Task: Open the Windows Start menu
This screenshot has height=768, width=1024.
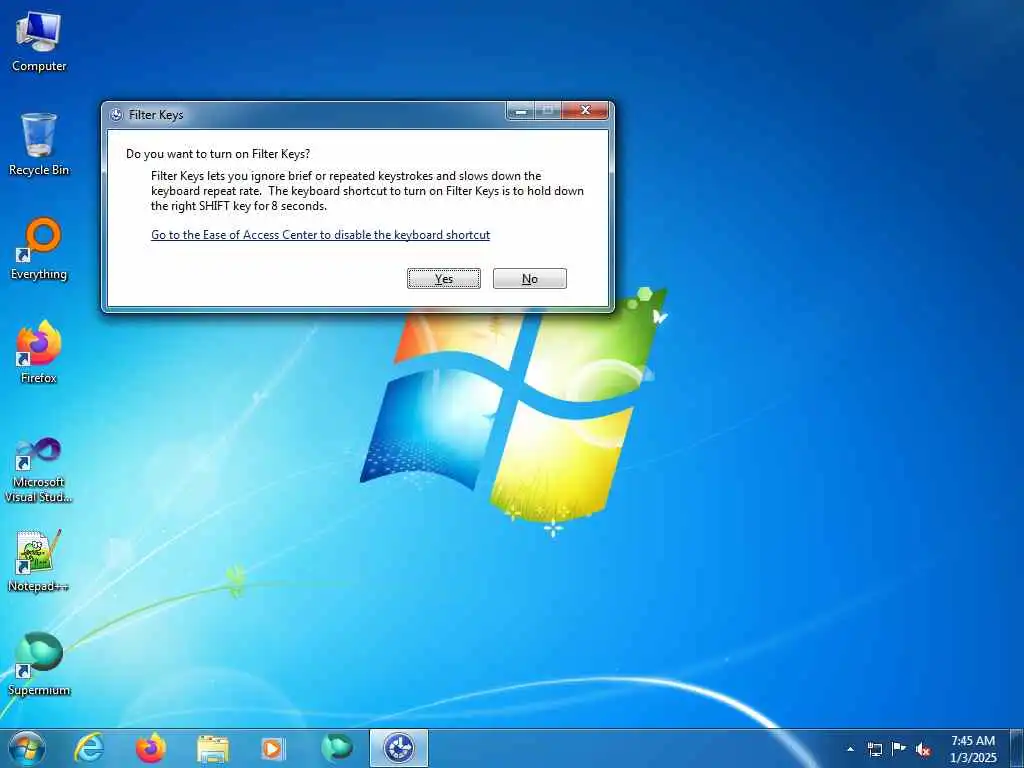Action: [x=27, y=748]
